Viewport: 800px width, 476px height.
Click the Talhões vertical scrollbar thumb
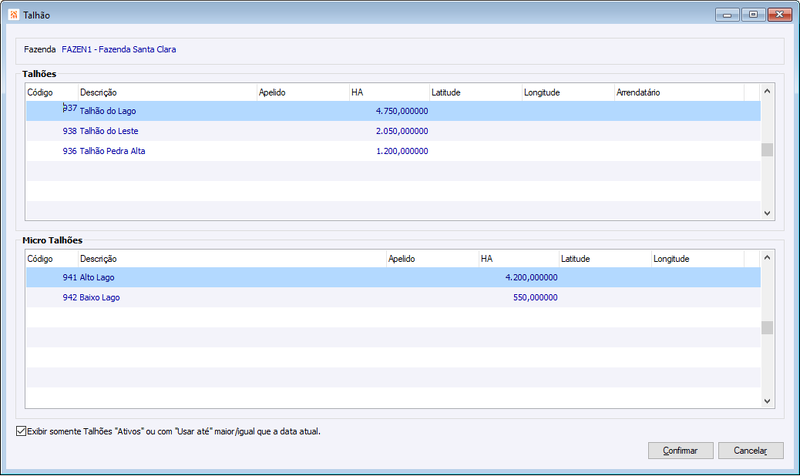[767, 149]
